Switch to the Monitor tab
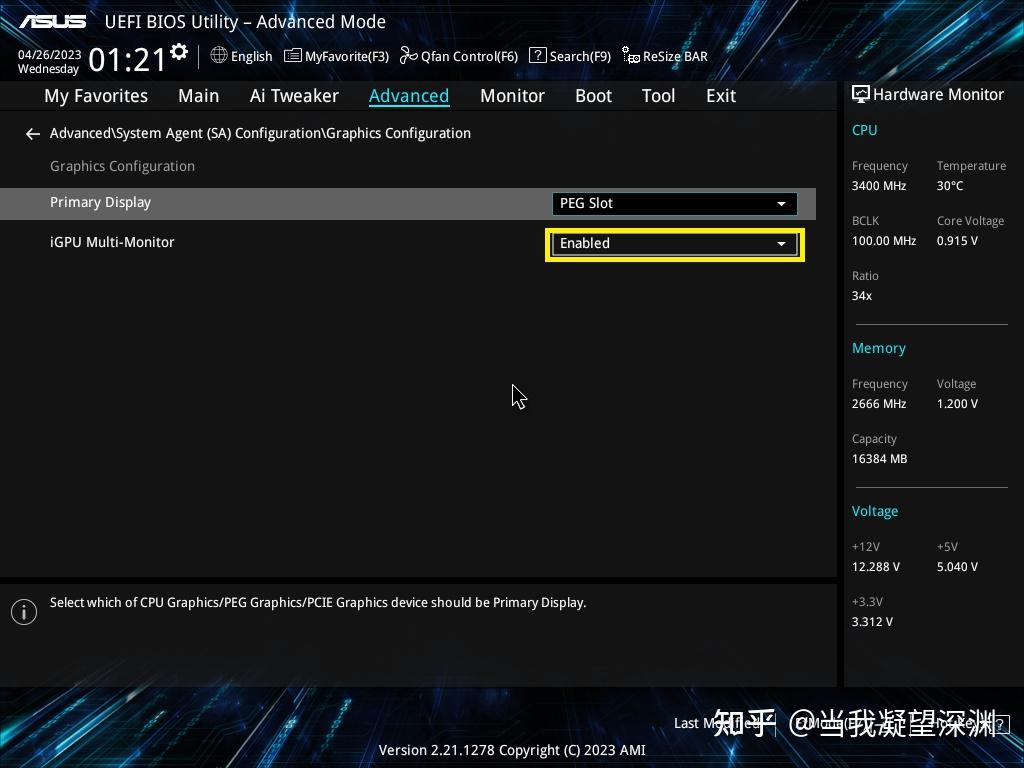 (512, 96)
